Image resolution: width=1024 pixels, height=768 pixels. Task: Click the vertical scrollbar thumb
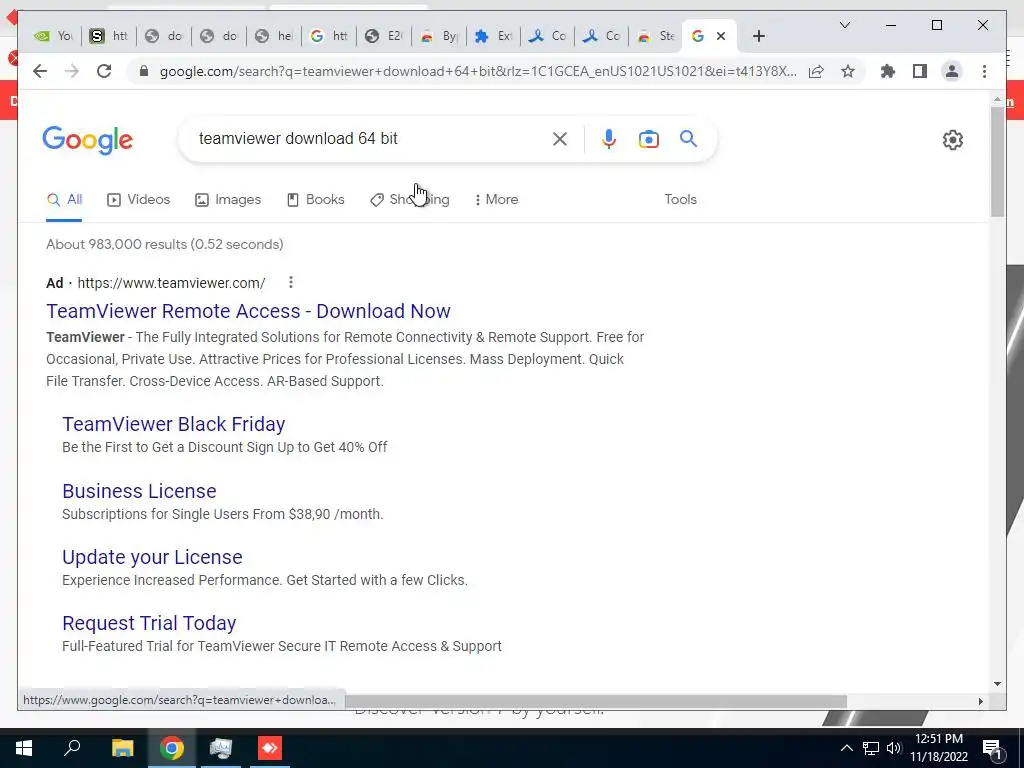click(x=997, y=161)
